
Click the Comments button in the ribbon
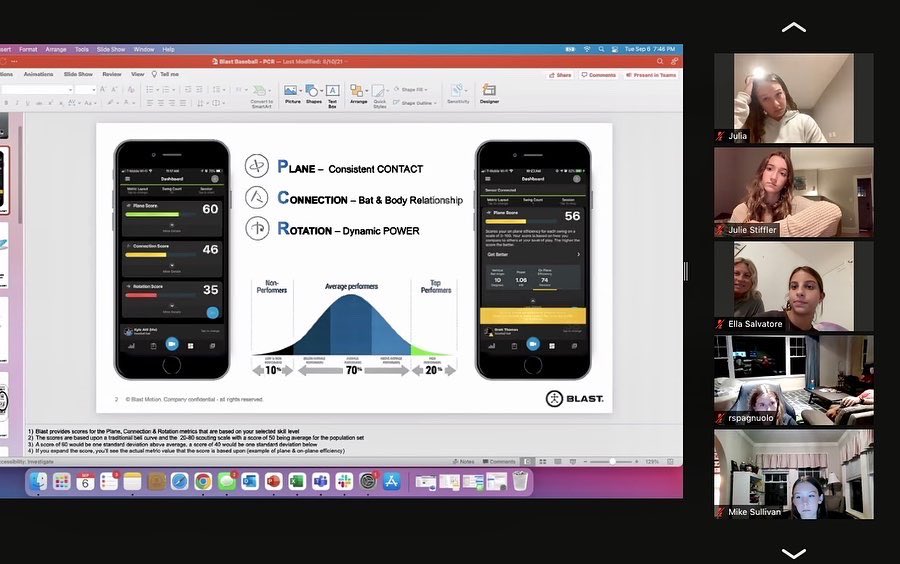599,75
